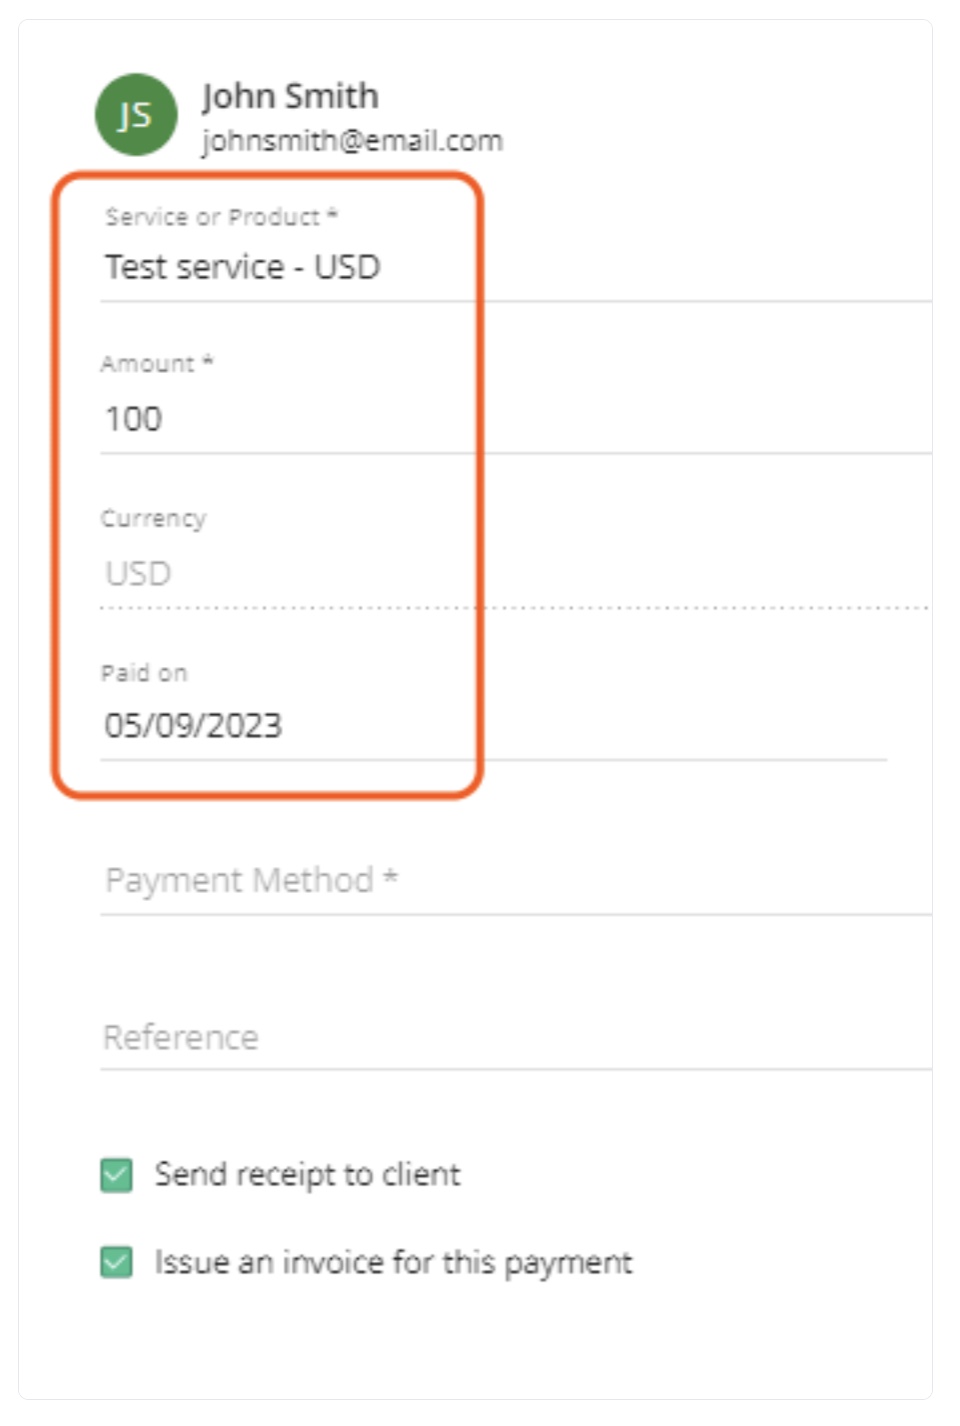This screenshot has width=960, height=1426.
Task: Untick the Issue an invoice checkbox
Action: tap(117, 1262)
